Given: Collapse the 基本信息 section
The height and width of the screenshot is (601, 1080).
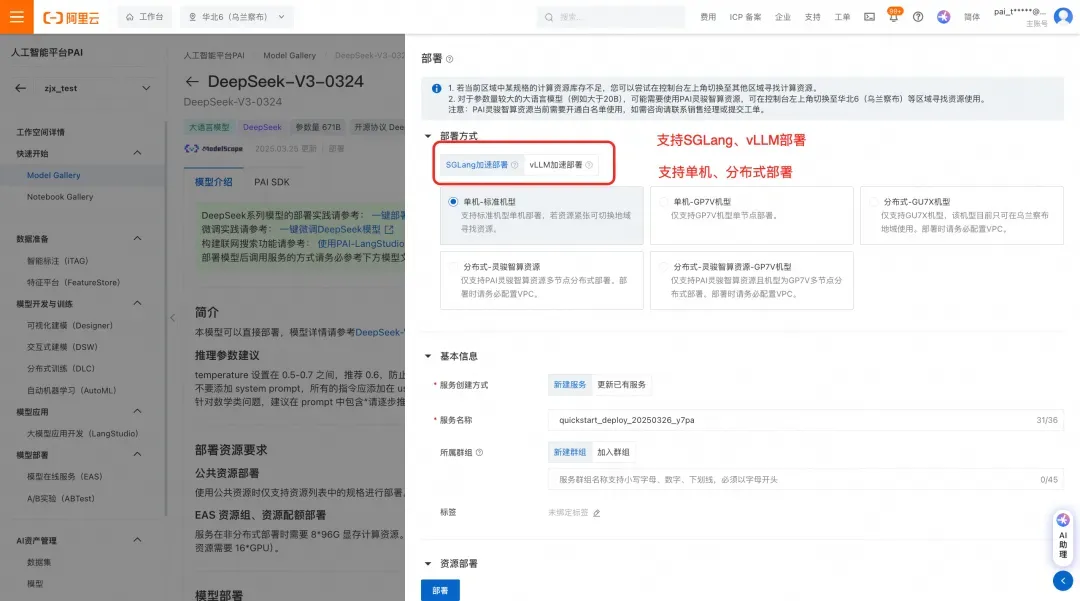Looking at the screenshot, I should coord(428,356).
